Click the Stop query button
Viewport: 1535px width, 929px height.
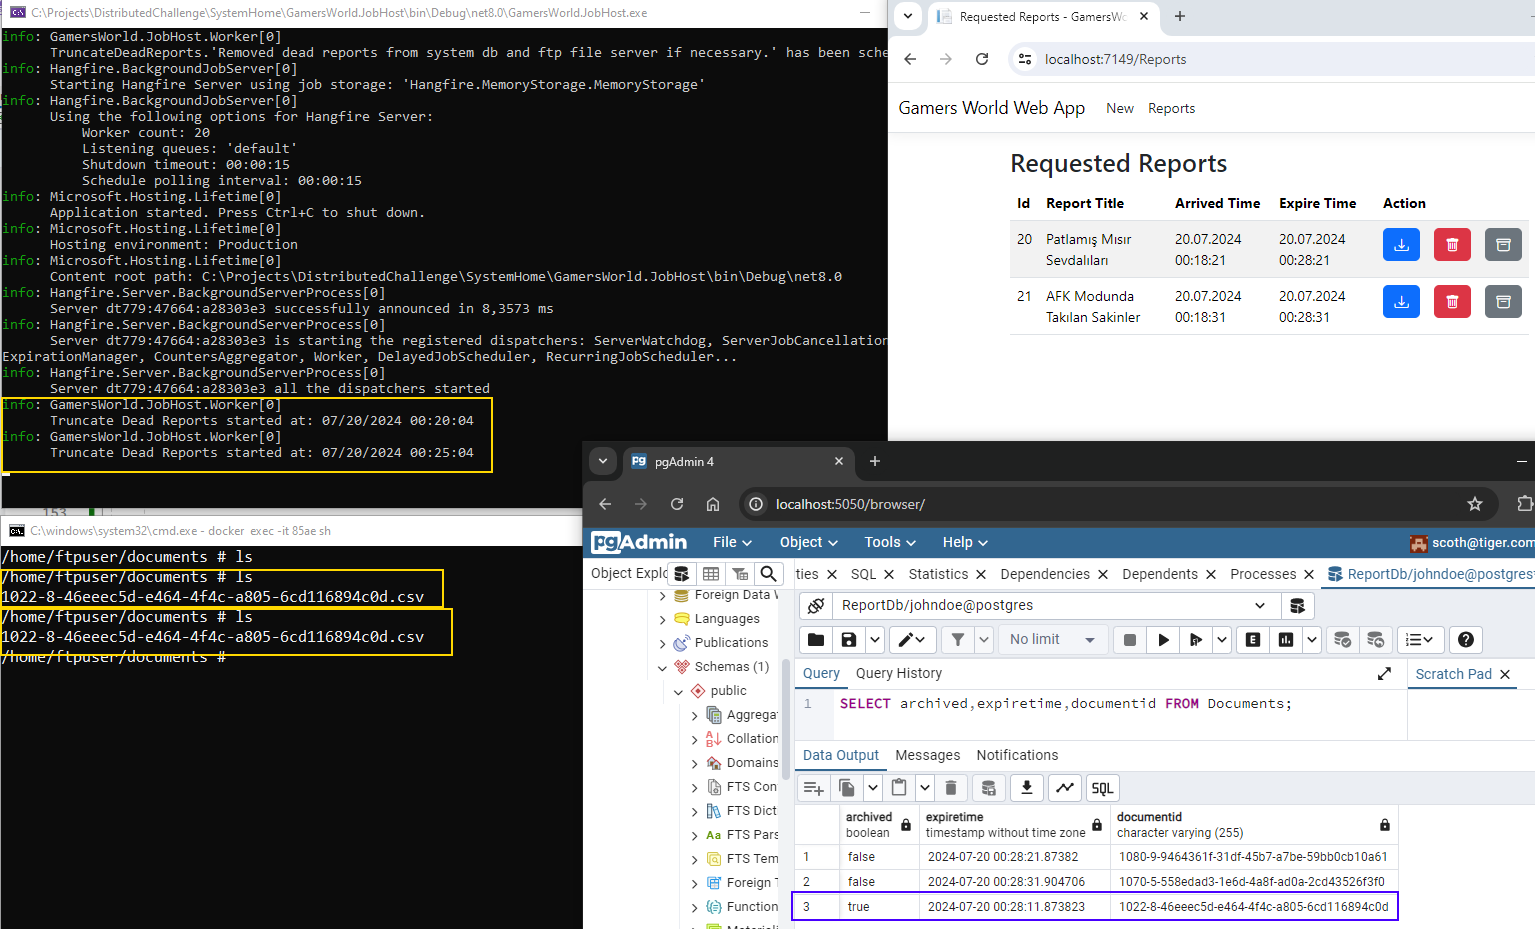[1130, 639]
